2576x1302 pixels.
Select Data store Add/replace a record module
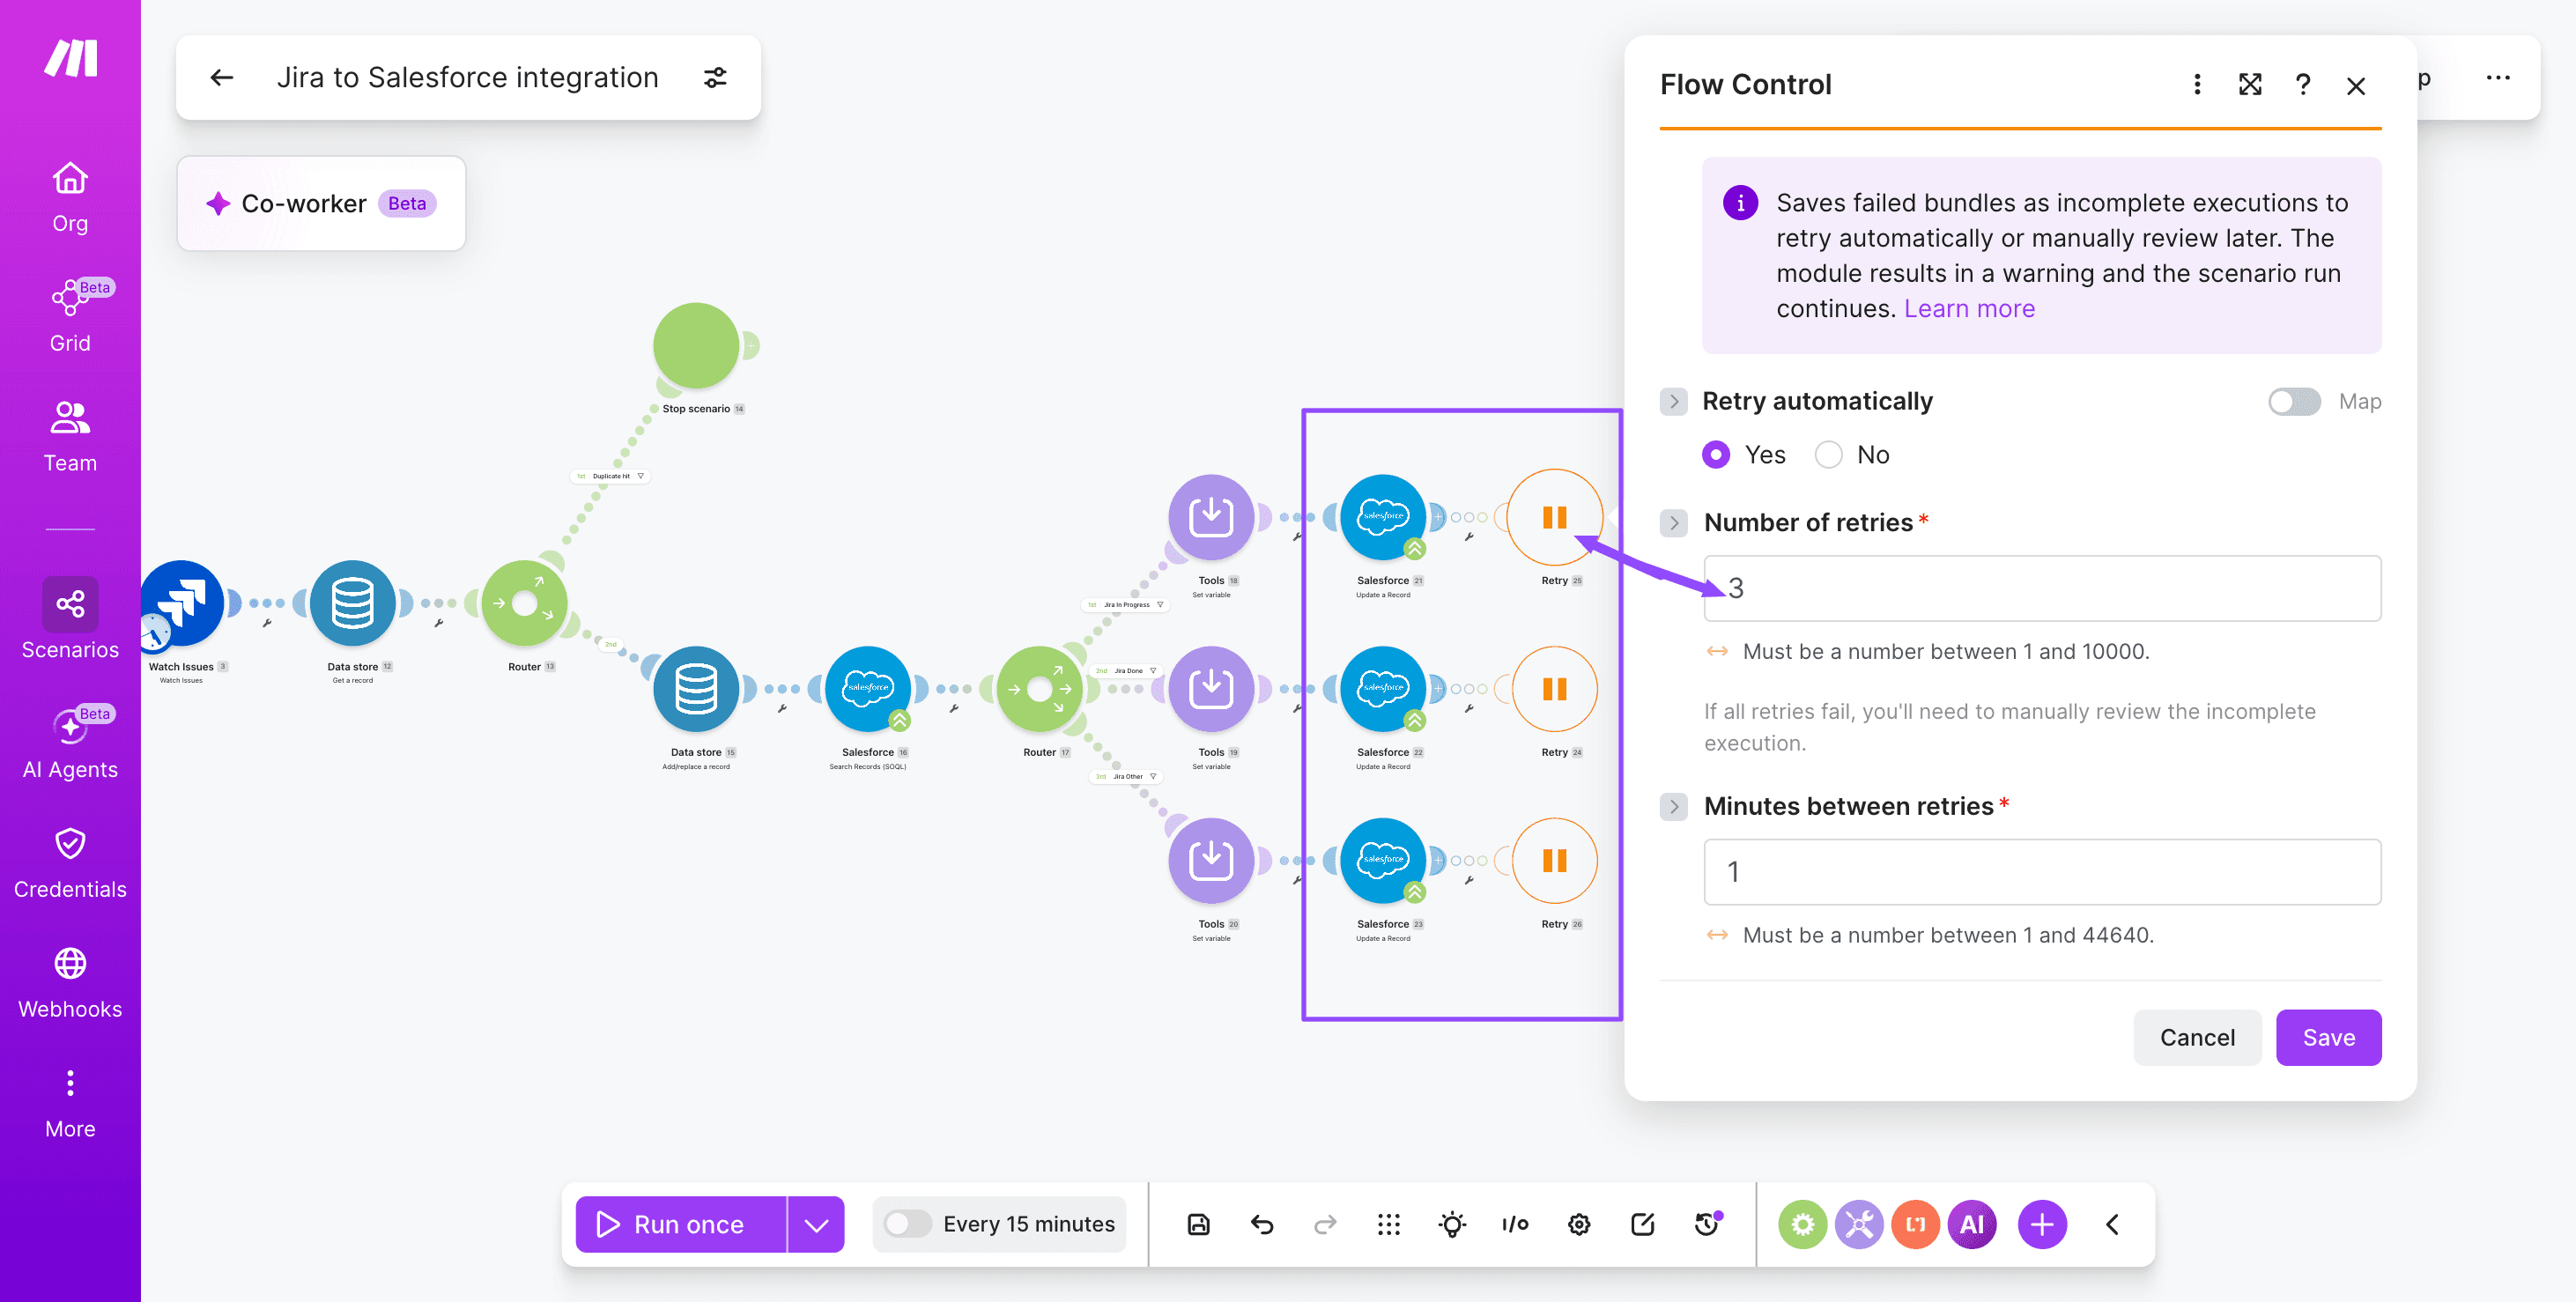pyautogui.click(x=696, y=689)
